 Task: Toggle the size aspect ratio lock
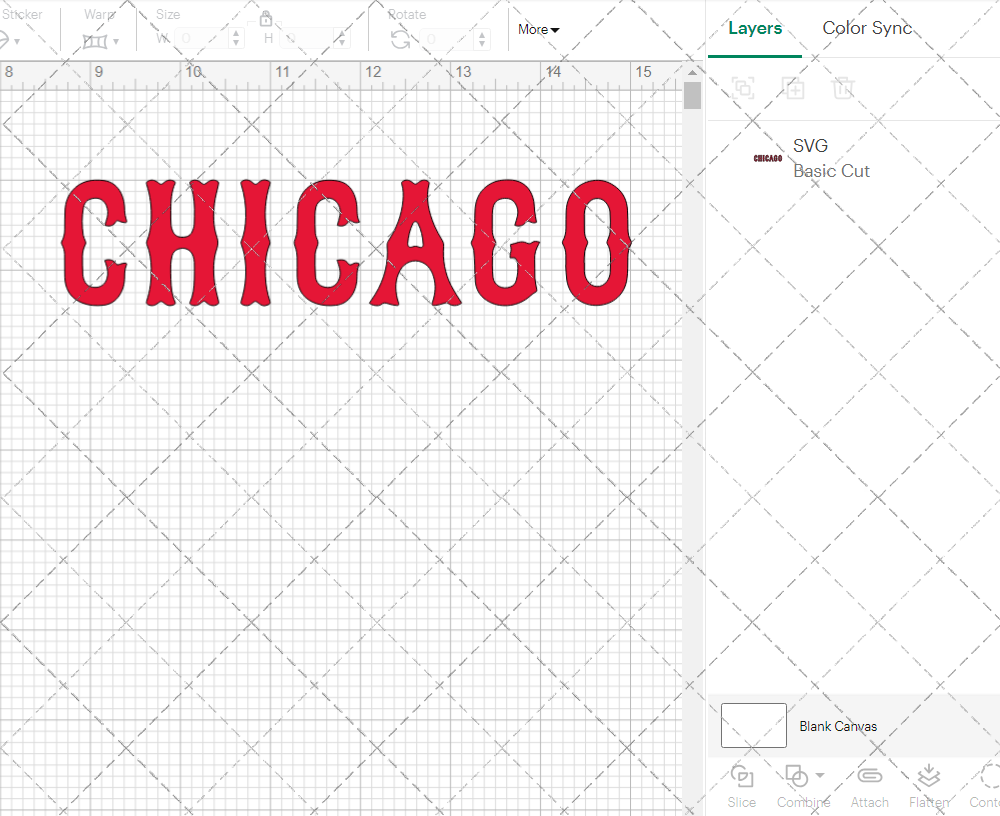coord(266,19)
